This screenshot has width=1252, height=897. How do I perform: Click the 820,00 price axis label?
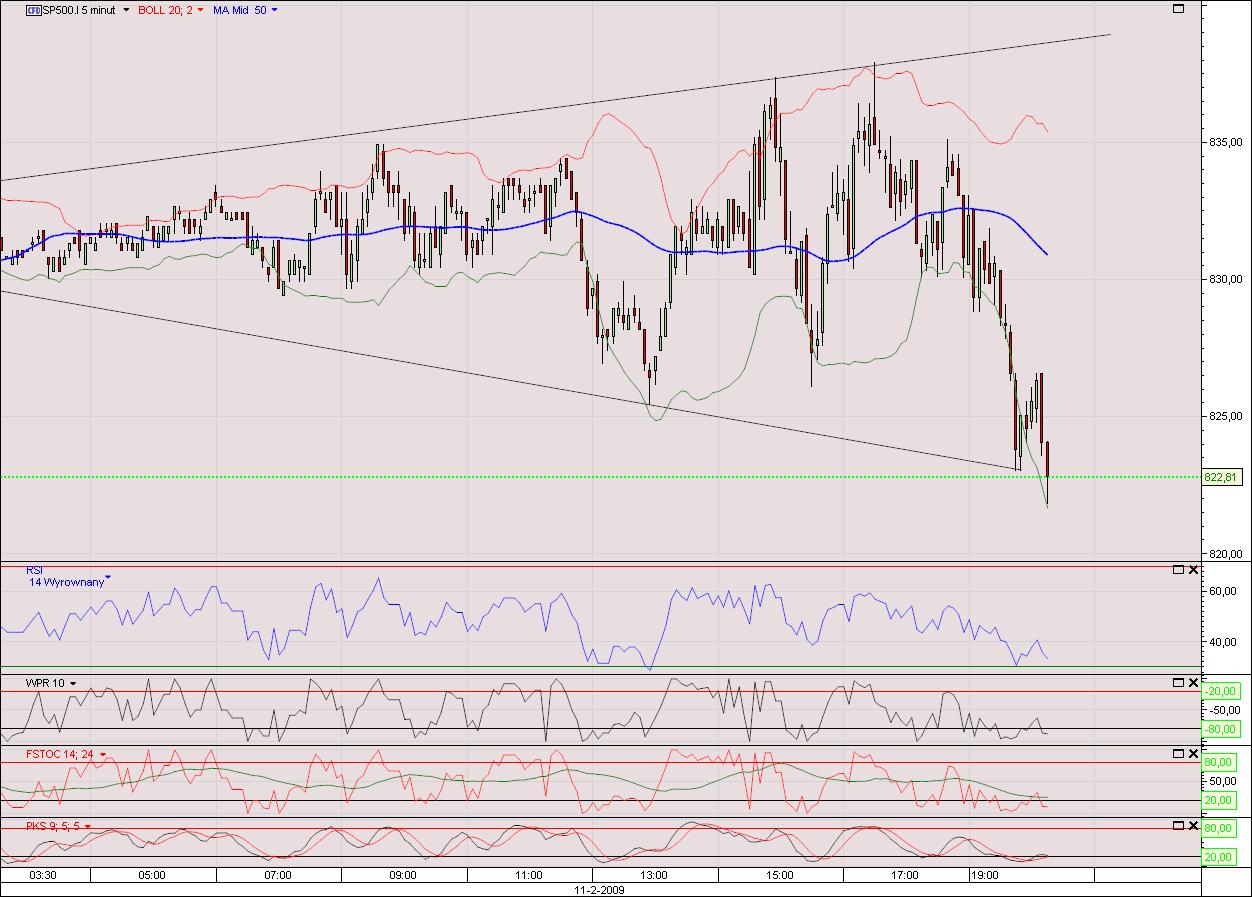click(1225, 553)
